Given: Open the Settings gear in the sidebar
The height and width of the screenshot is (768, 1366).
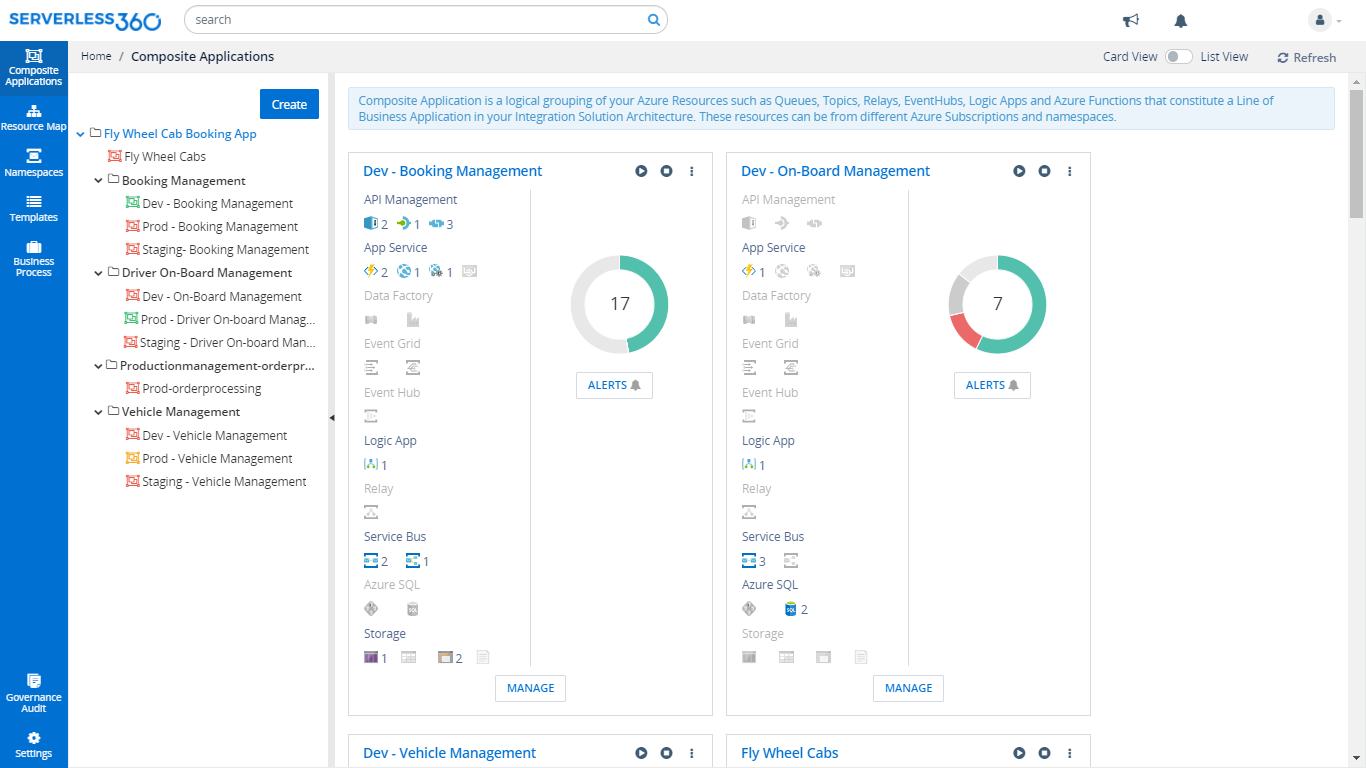Looking at the screenshot, I should (x=34, y=745).
